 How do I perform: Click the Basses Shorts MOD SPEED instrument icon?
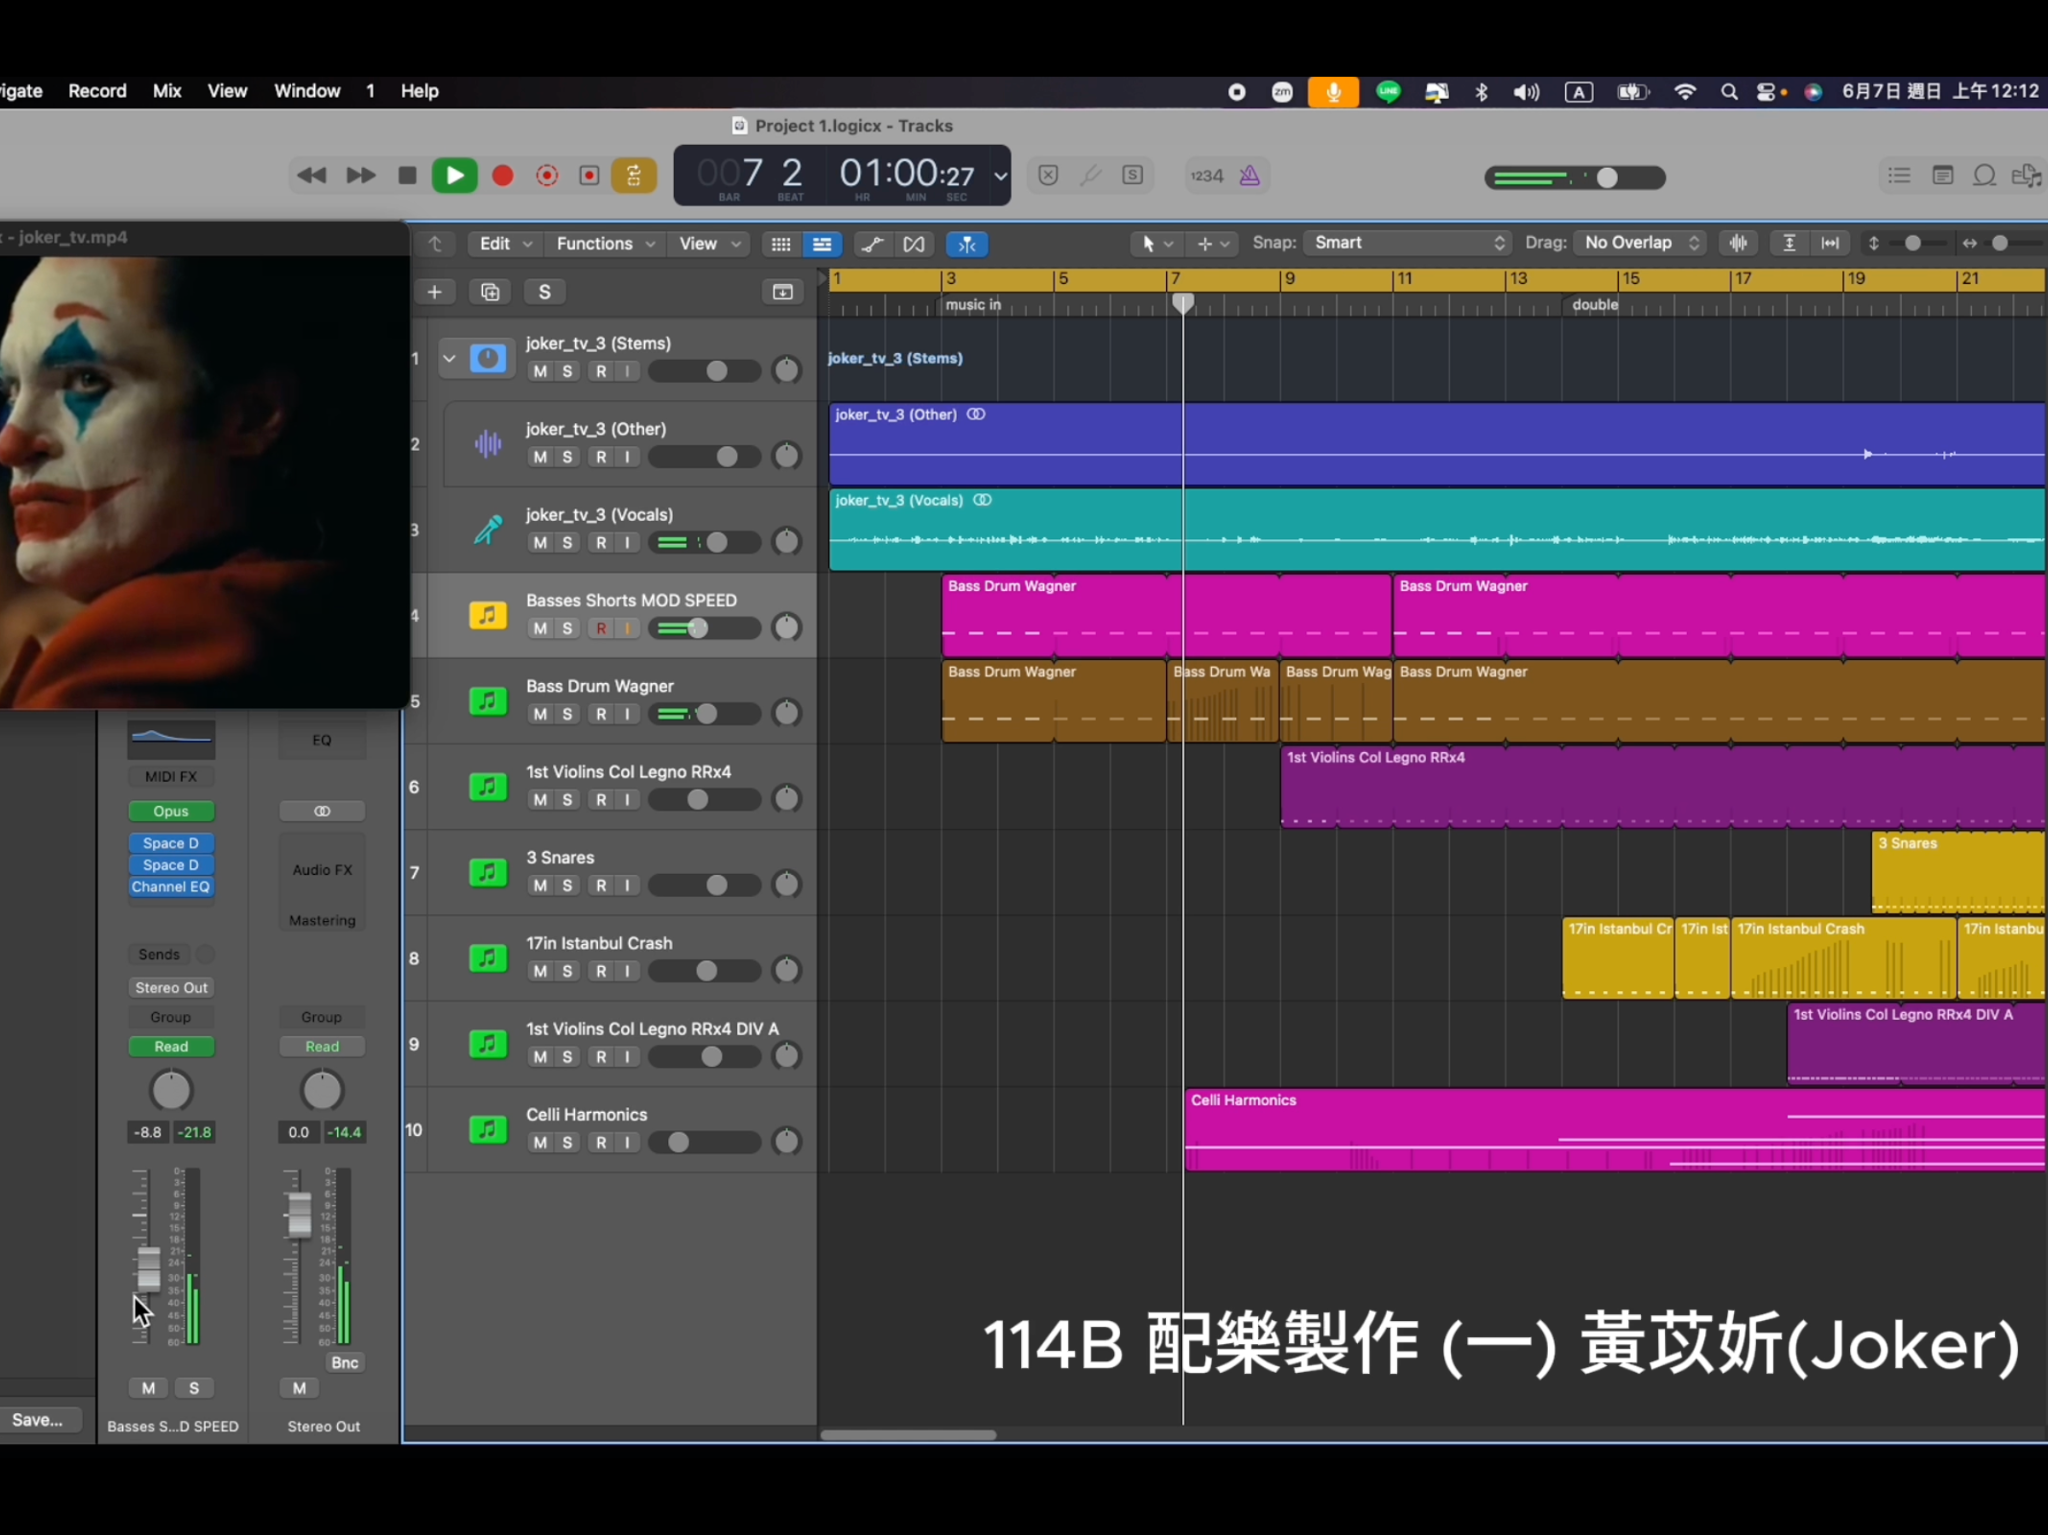point(488,615)
